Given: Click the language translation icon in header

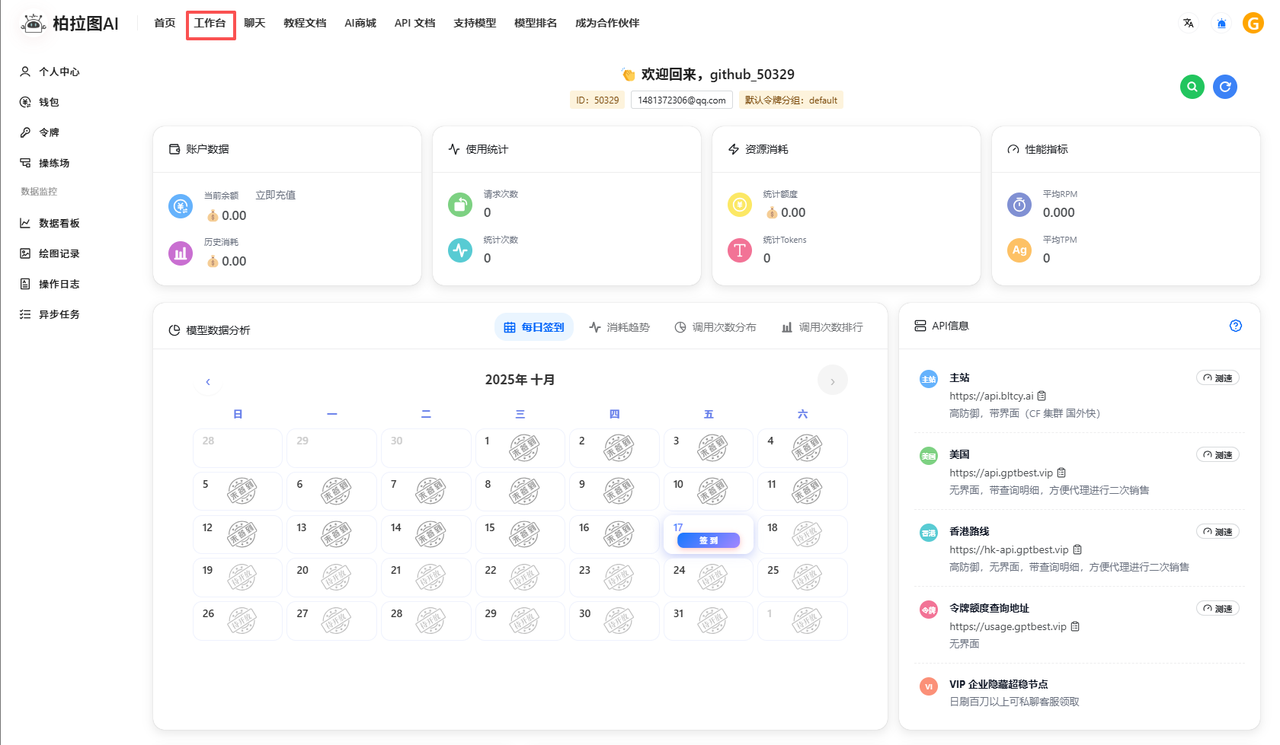Looking at the screenshot, I should [1188, 23].
